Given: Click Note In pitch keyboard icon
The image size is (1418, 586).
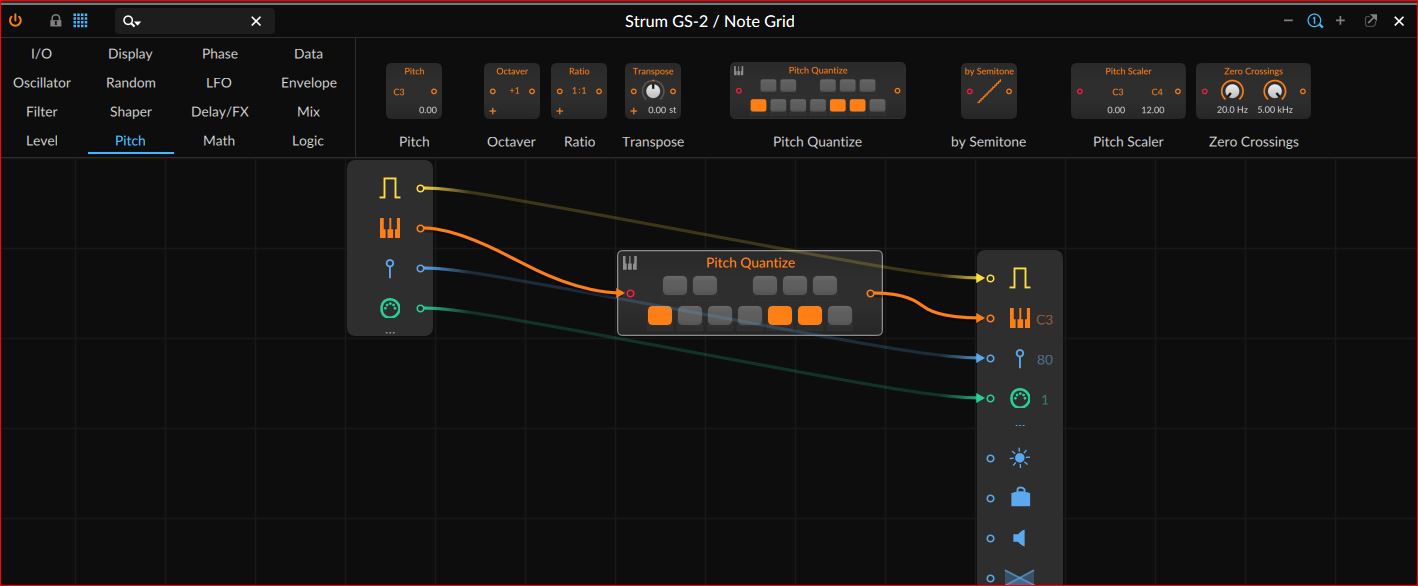Looking at the screenshot, I should (390, 228).
